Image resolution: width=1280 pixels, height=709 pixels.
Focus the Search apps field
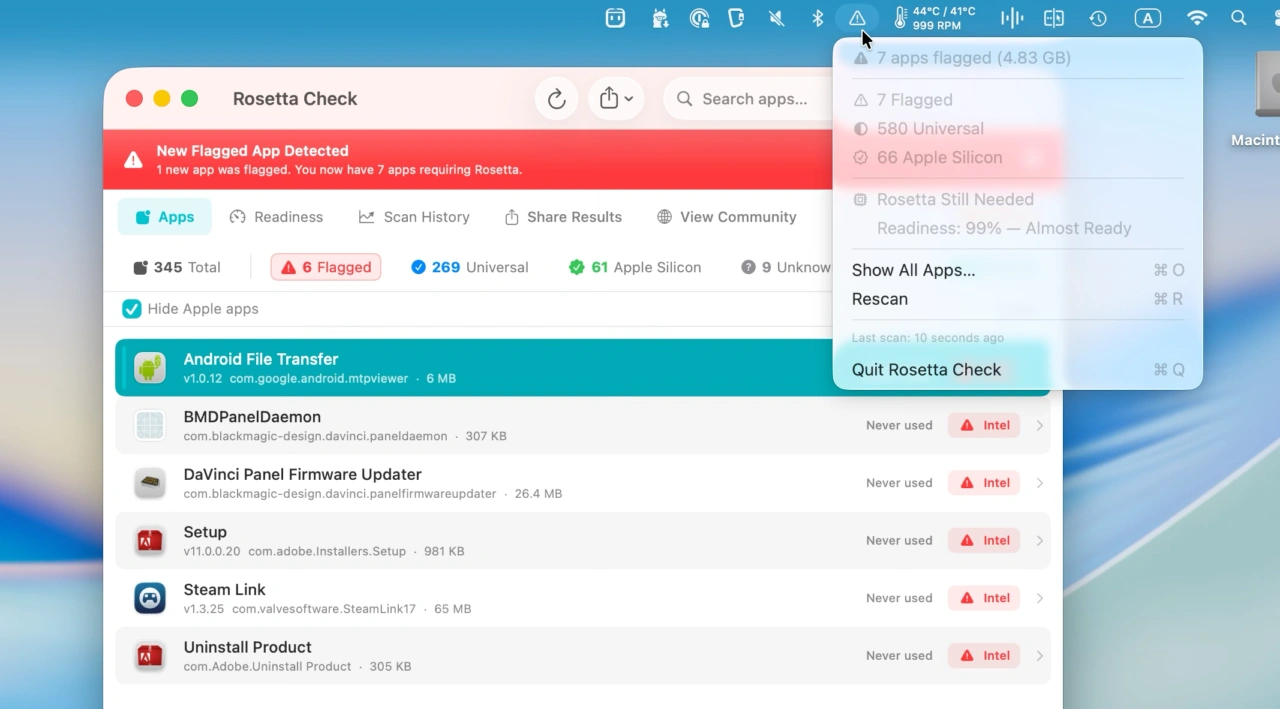pyautogui.click(x=748, y=99)
